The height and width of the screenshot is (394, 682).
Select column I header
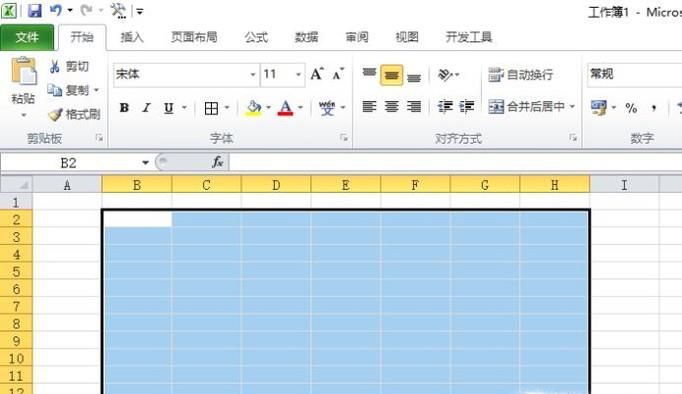[624, 185]
